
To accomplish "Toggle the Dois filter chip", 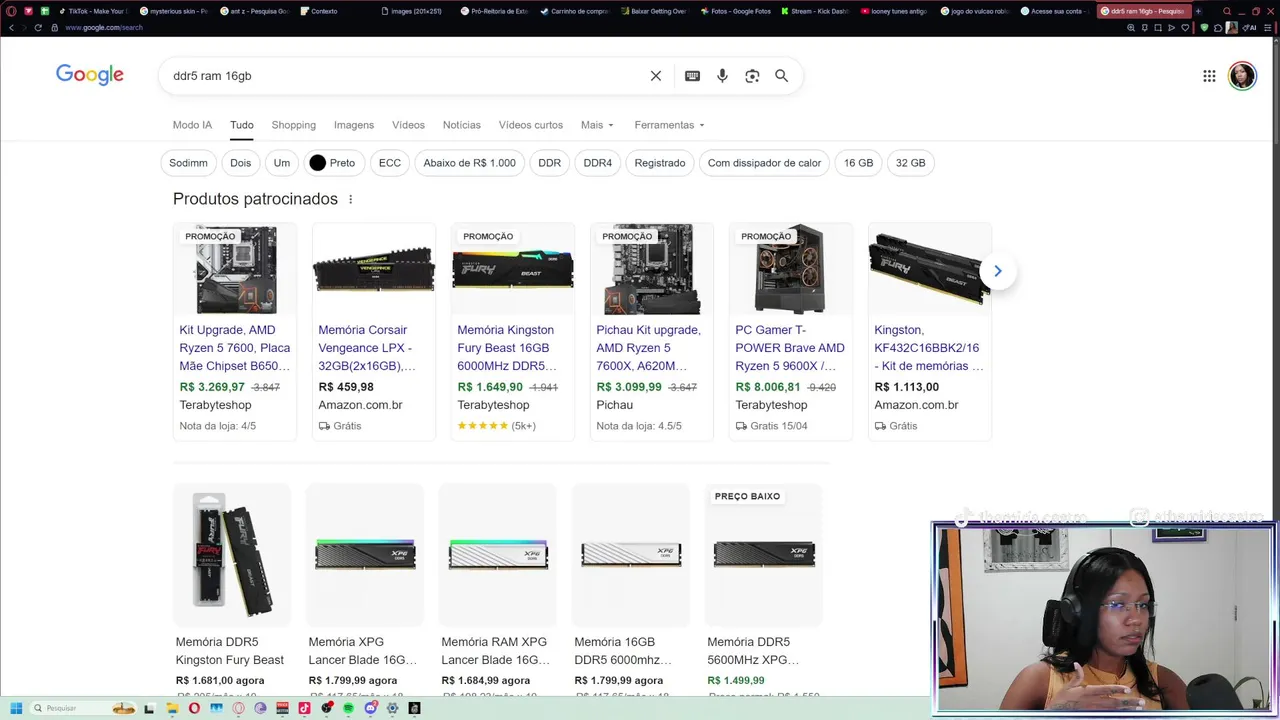I will 241,163.
